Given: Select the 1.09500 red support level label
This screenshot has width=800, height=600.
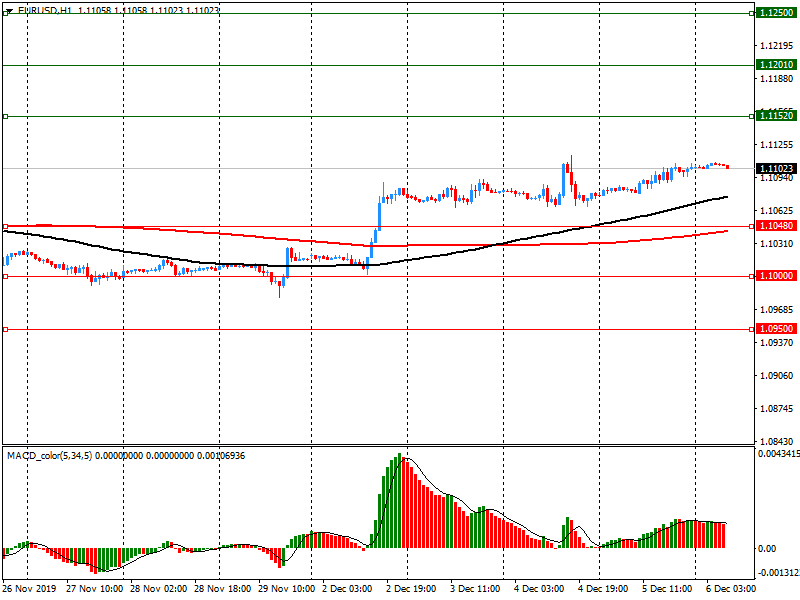Looking at the screenshot, I should tap(777, 329).
